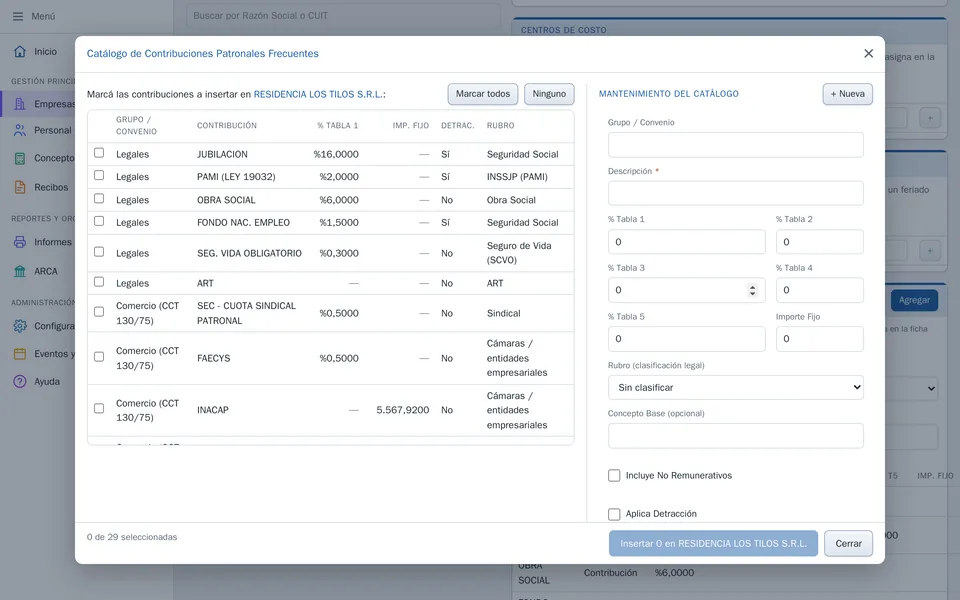Click the Importe Fijo input

(820, 339)
